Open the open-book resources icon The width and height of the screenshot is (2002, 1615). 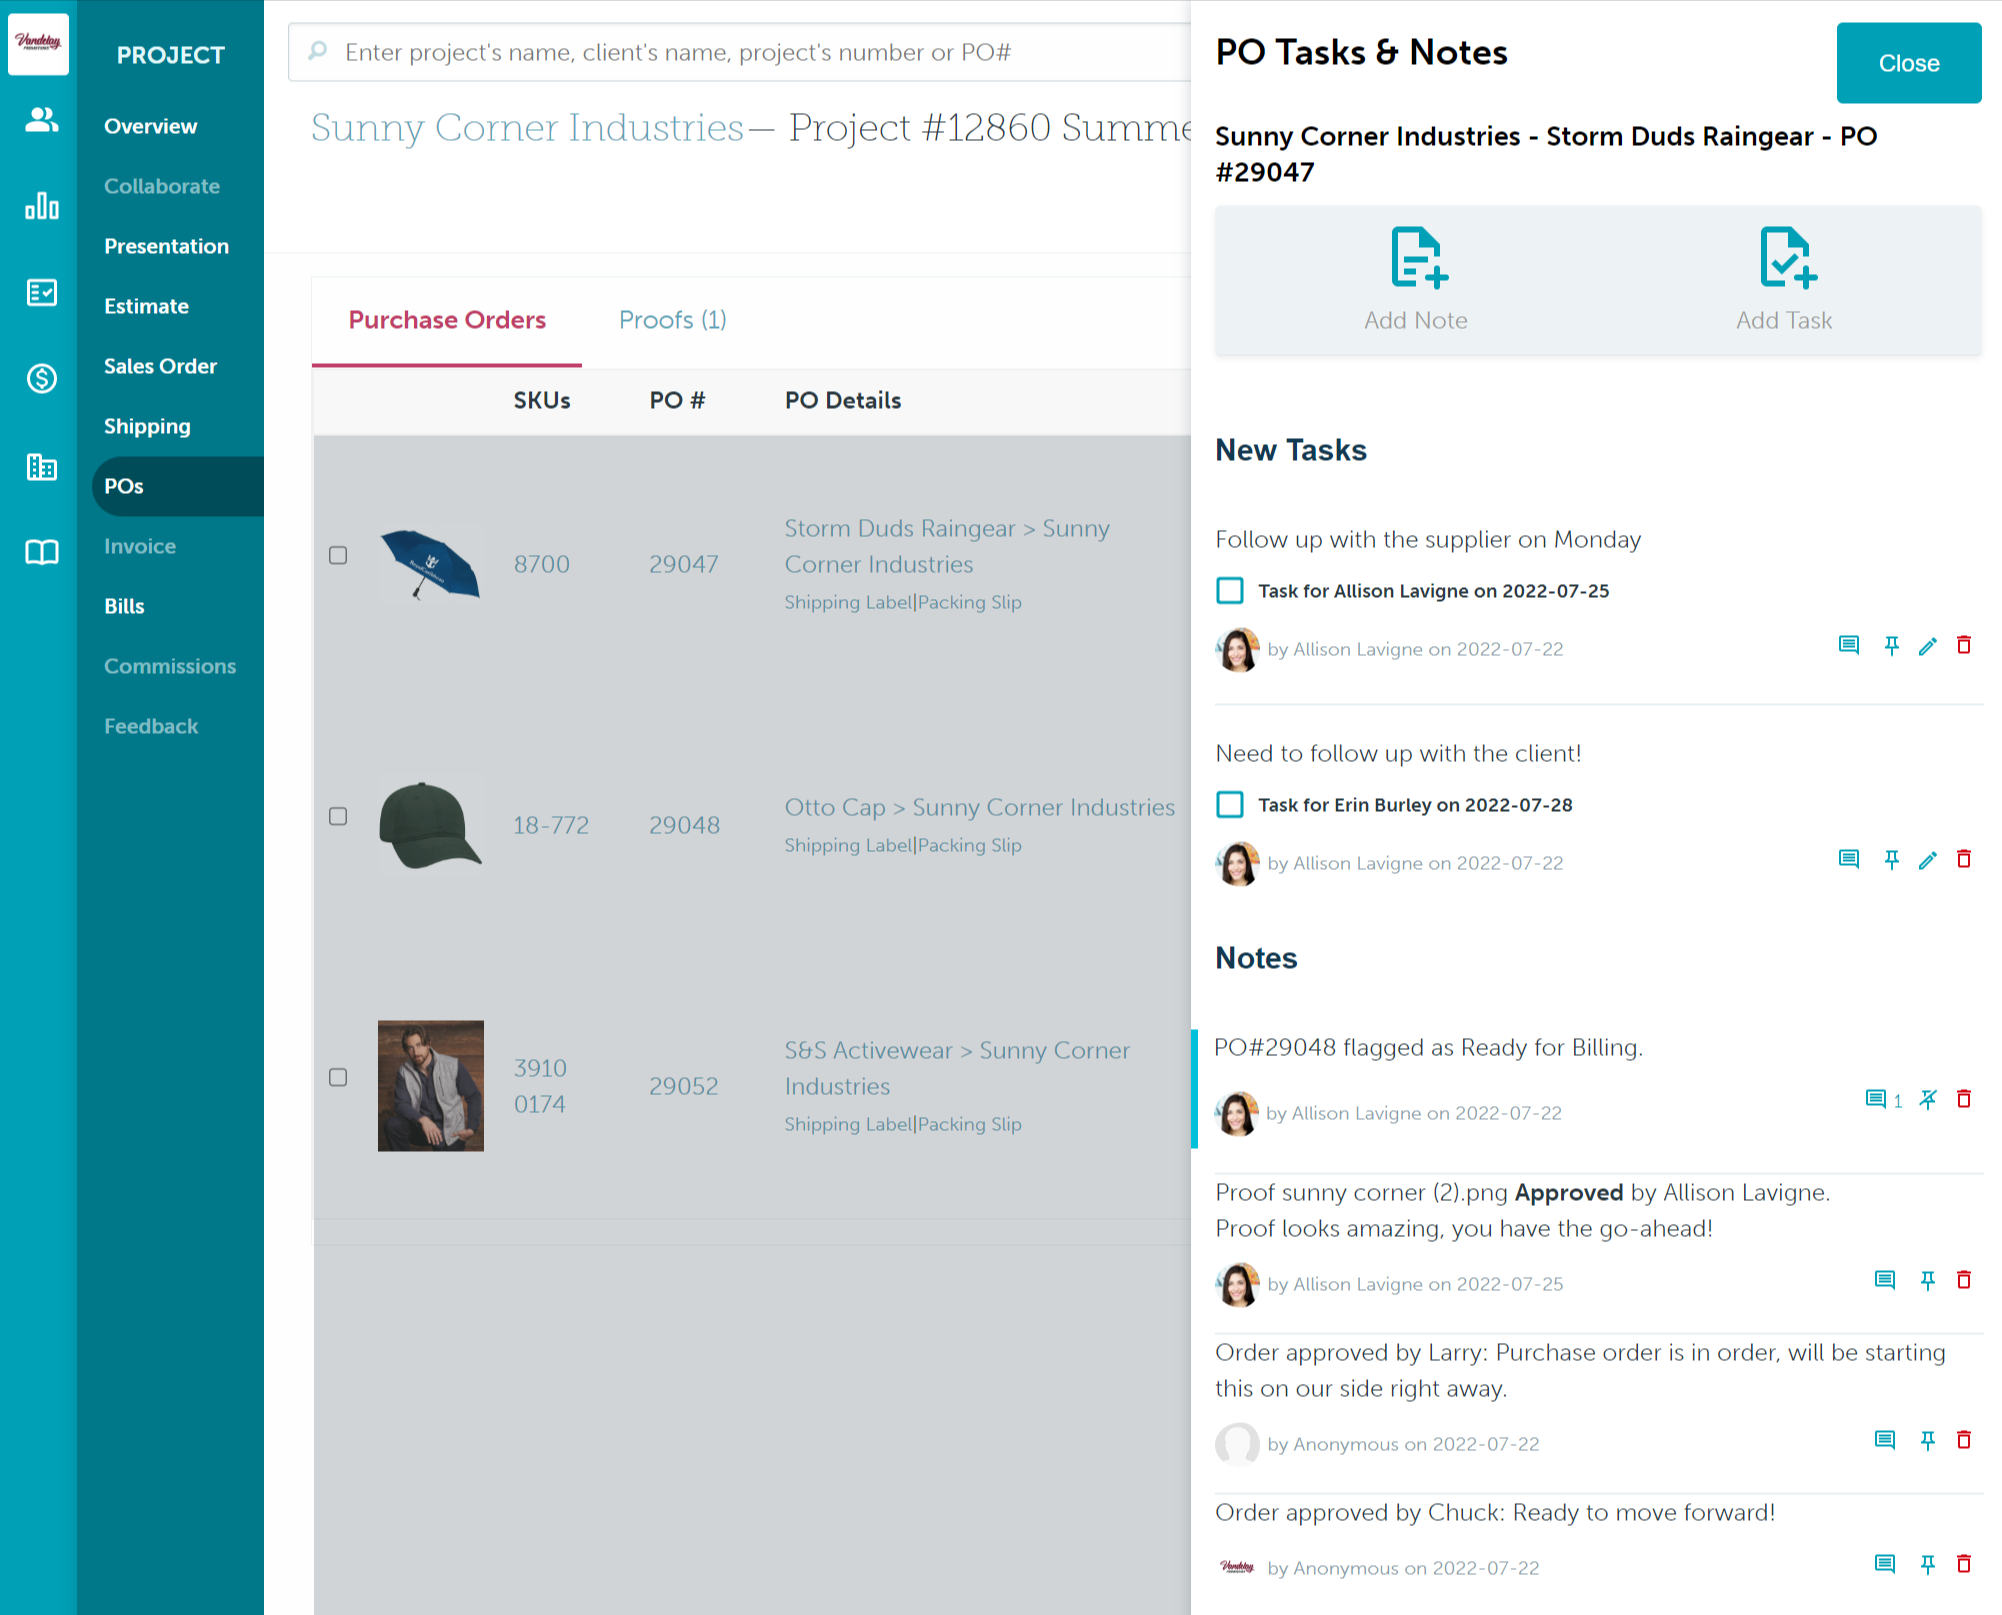click(x=41, y=552)
